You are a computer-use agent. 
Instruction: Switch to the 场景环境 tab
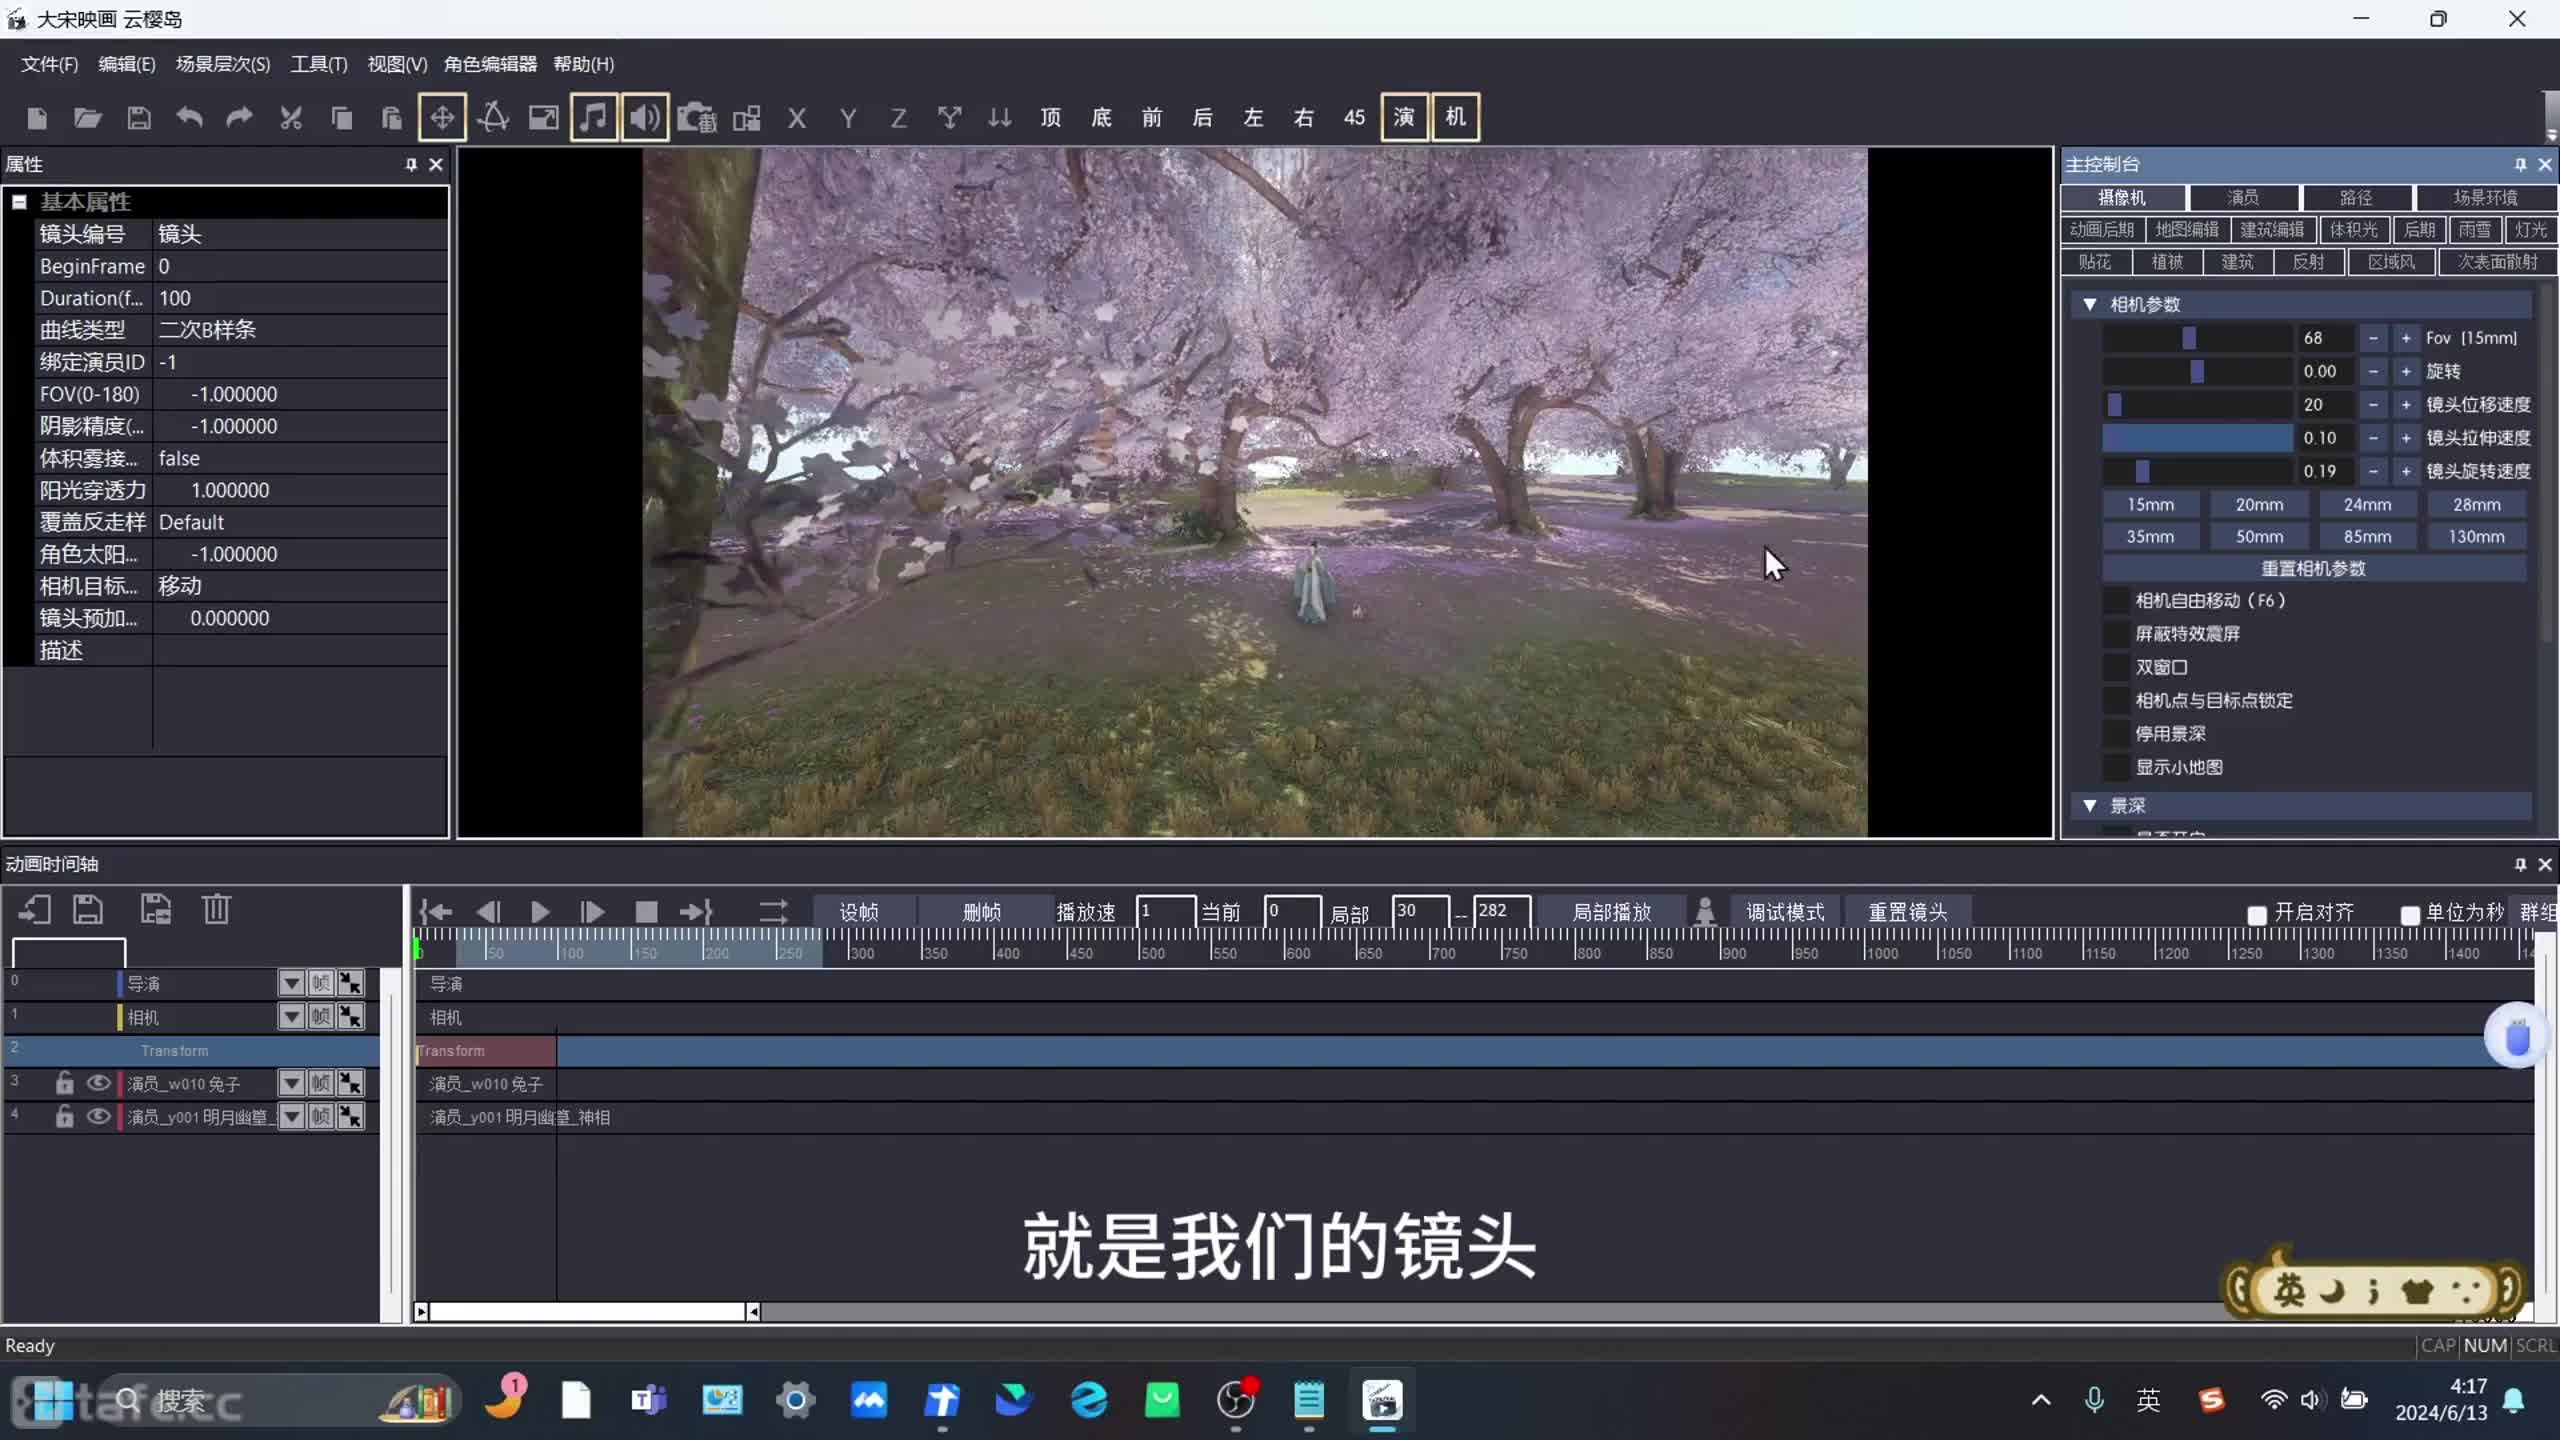pyautogui.click(x=2485, y=198)
